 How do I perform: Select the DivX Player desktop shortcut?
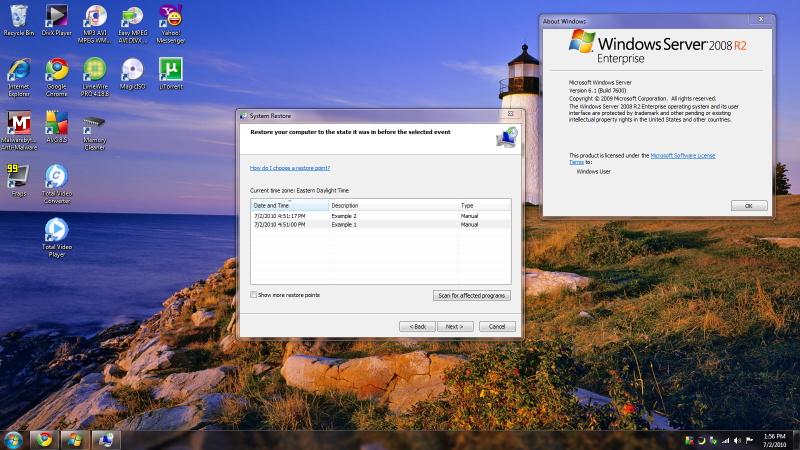[x=57, y=20]
